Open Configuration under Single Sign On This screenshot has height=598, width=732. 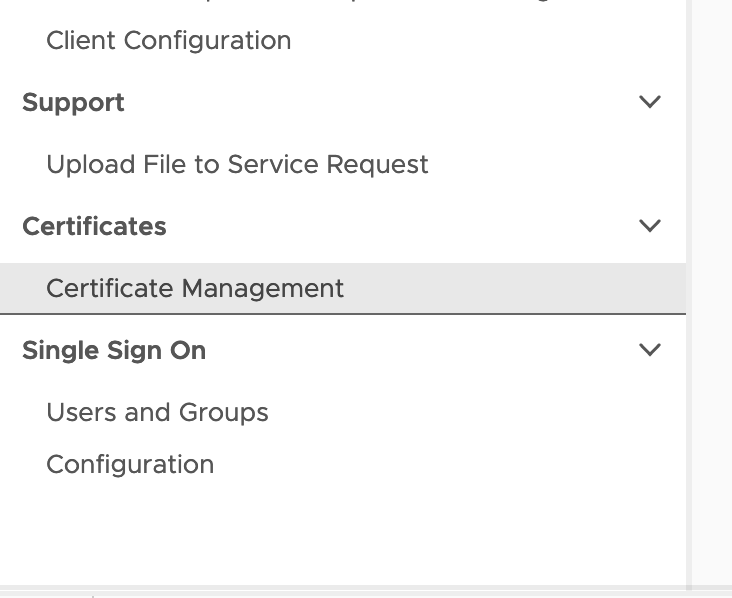130,465
